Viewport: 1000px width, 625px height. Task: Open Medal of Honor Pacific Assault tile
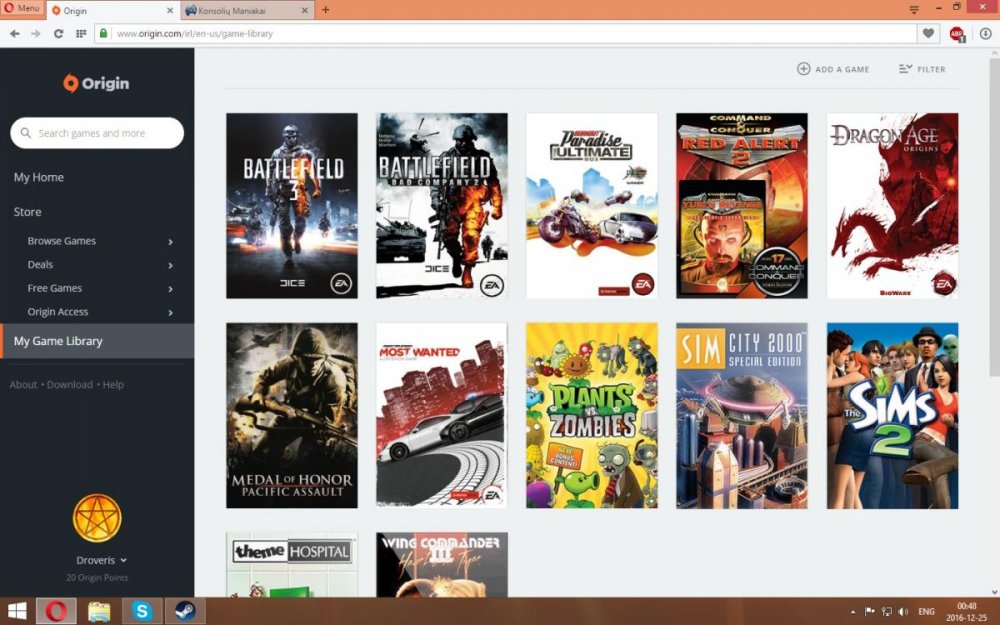point(292,415)
